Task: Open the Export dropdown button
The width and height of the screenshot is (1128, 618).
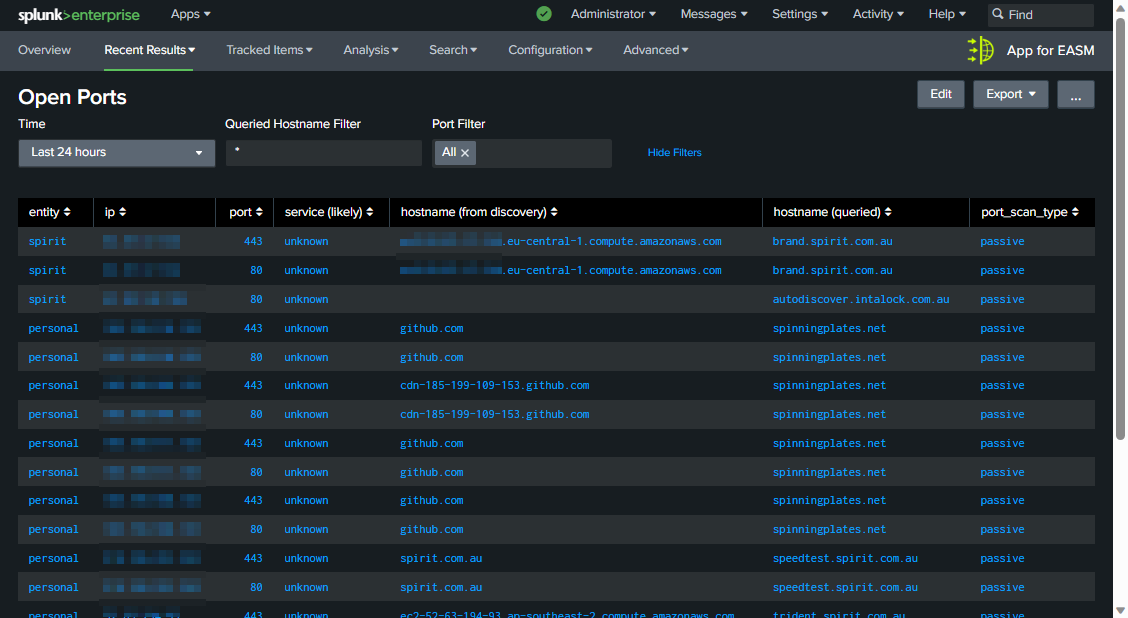Action: point(1011,94)
